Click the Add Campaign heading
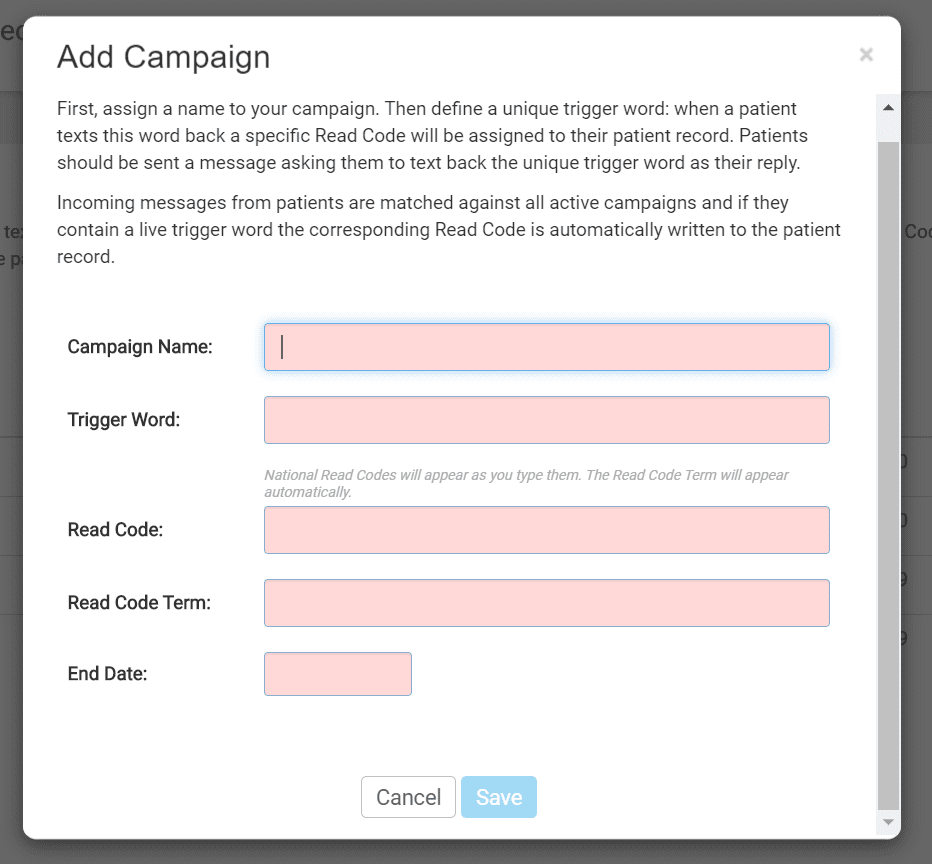Viewport: 932px width, 864px height. pos(163,57)
